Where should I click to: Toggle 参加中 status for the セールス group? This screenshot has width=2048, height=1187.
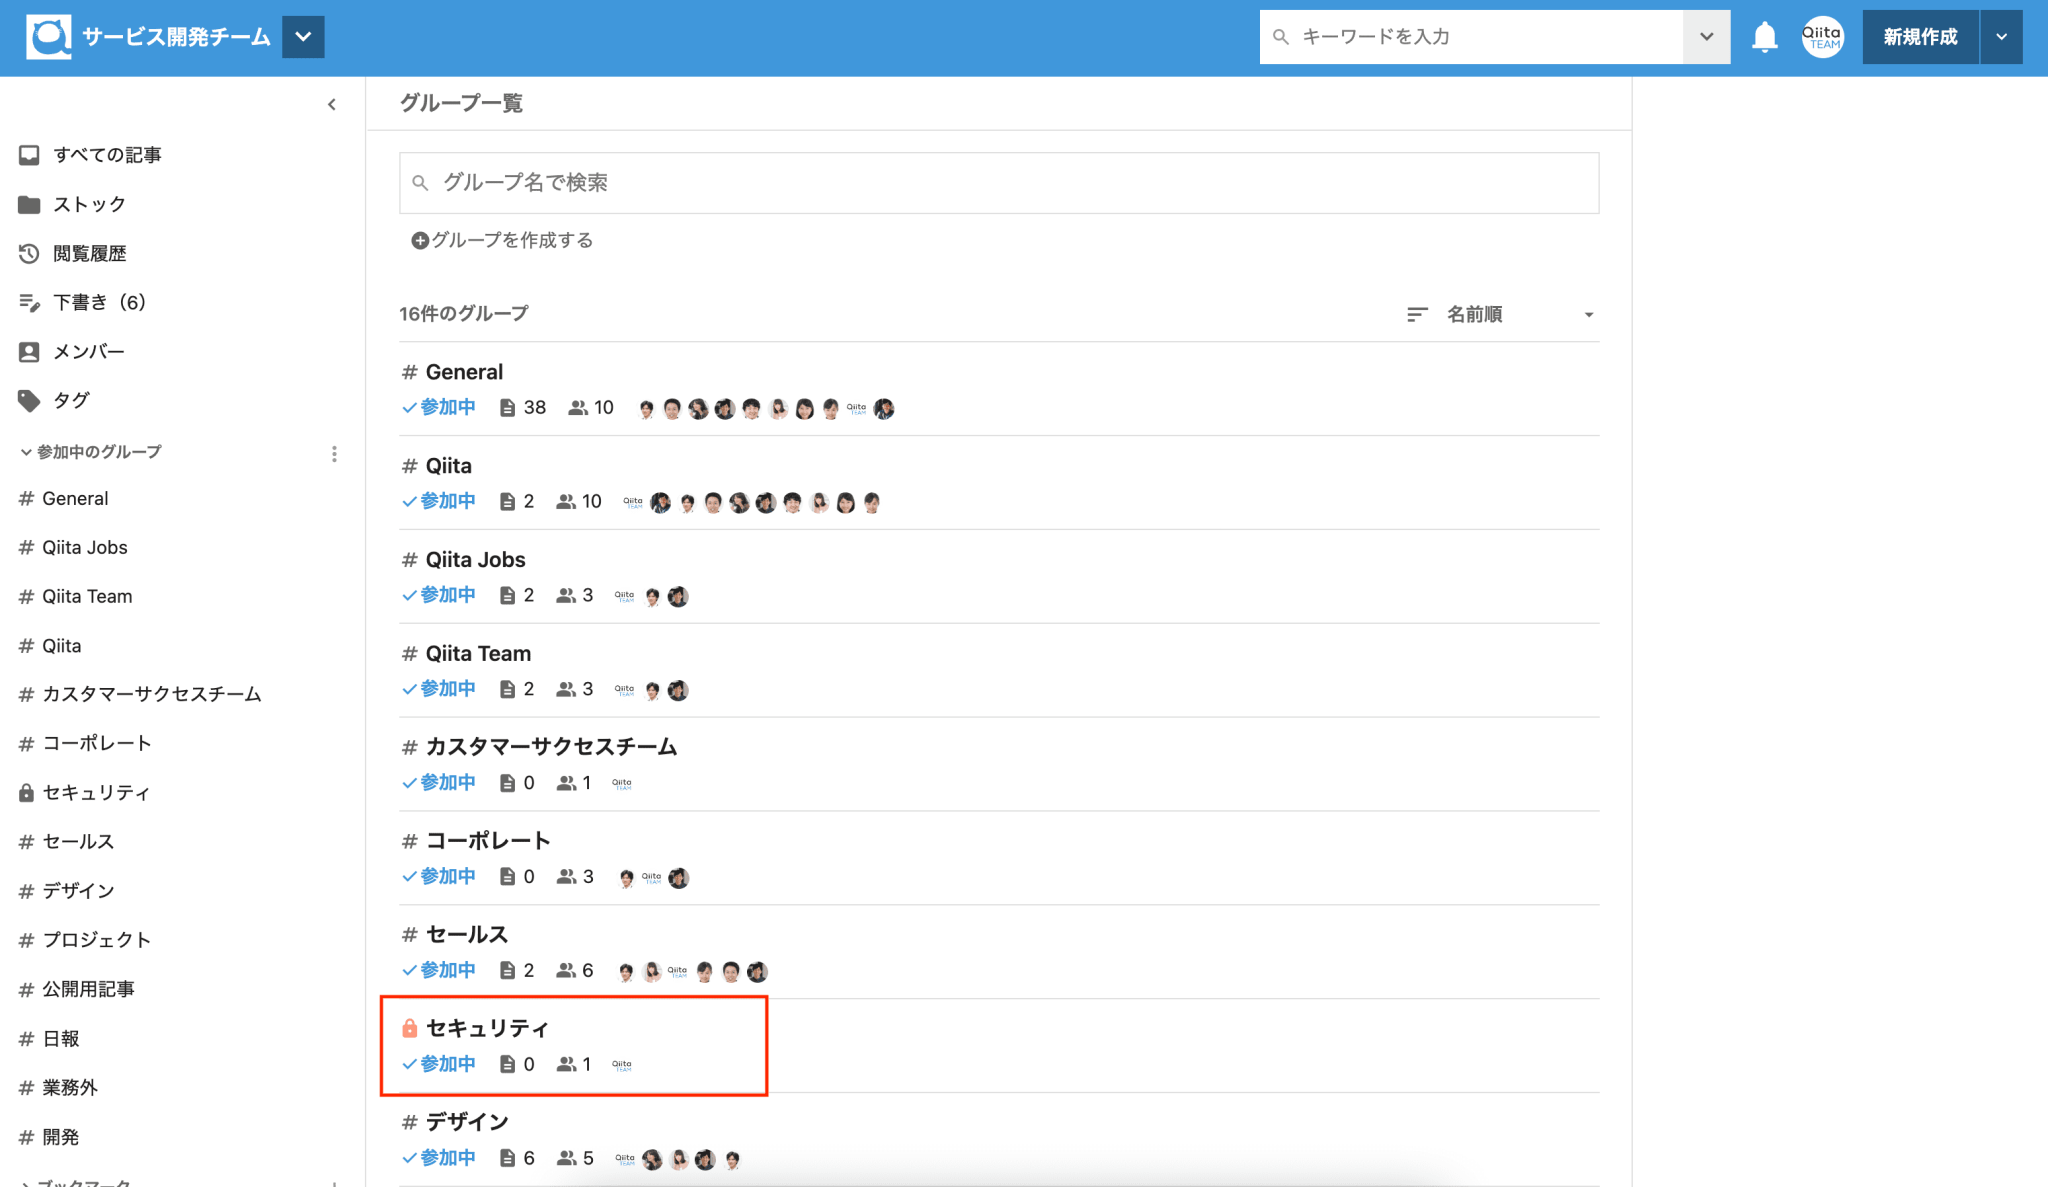coord(439,970)
